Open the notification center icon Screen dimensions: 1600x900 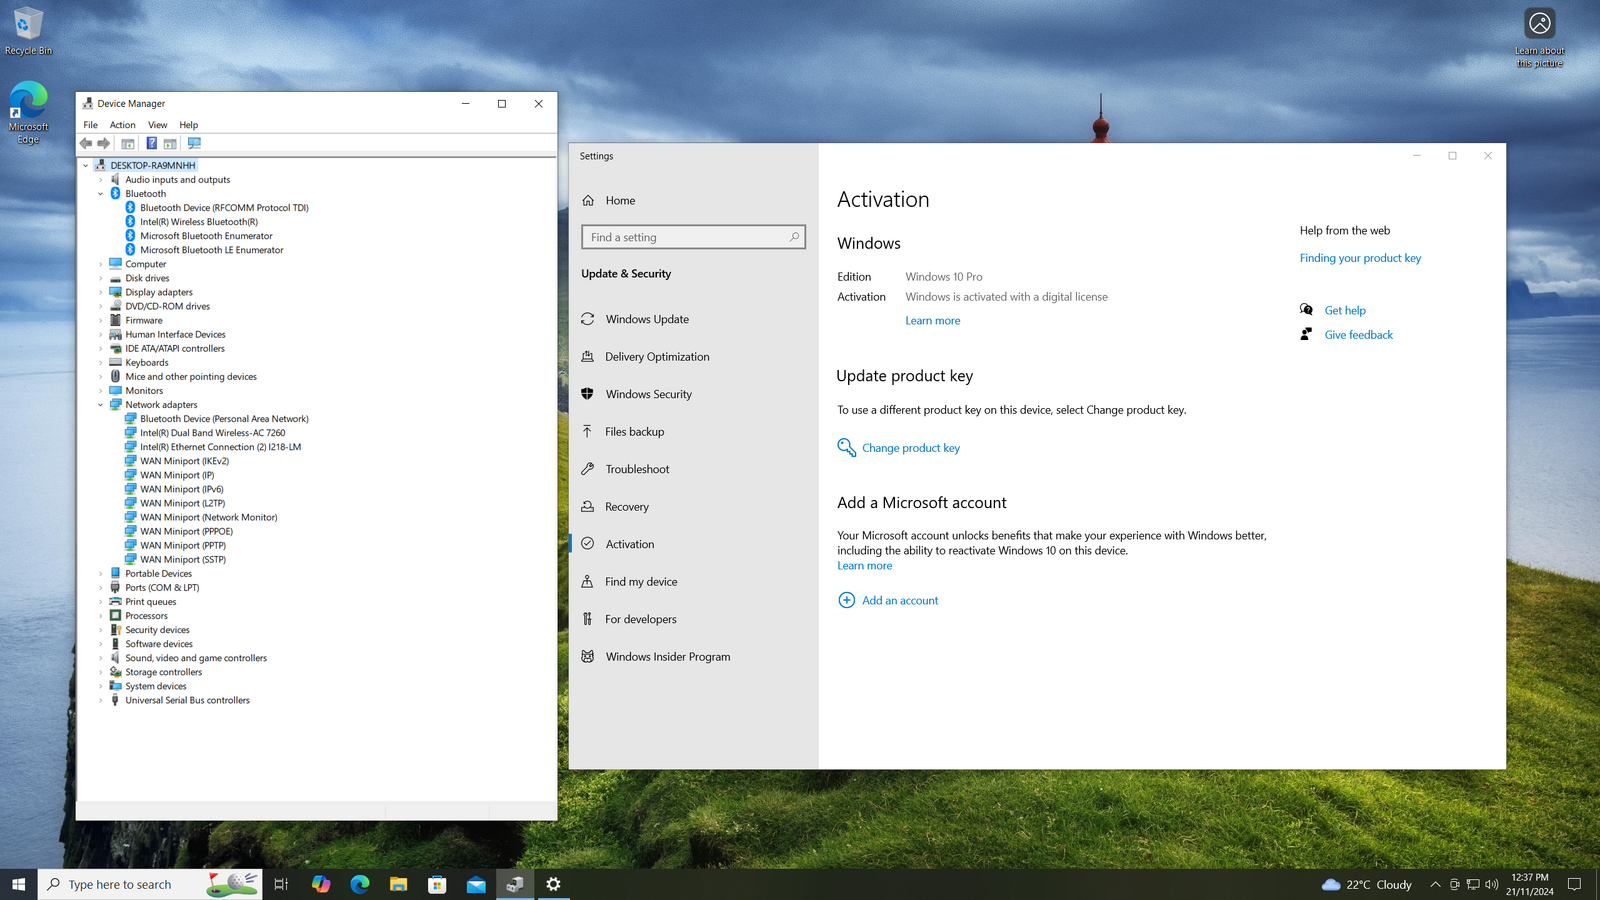[x=1574, y=884]
